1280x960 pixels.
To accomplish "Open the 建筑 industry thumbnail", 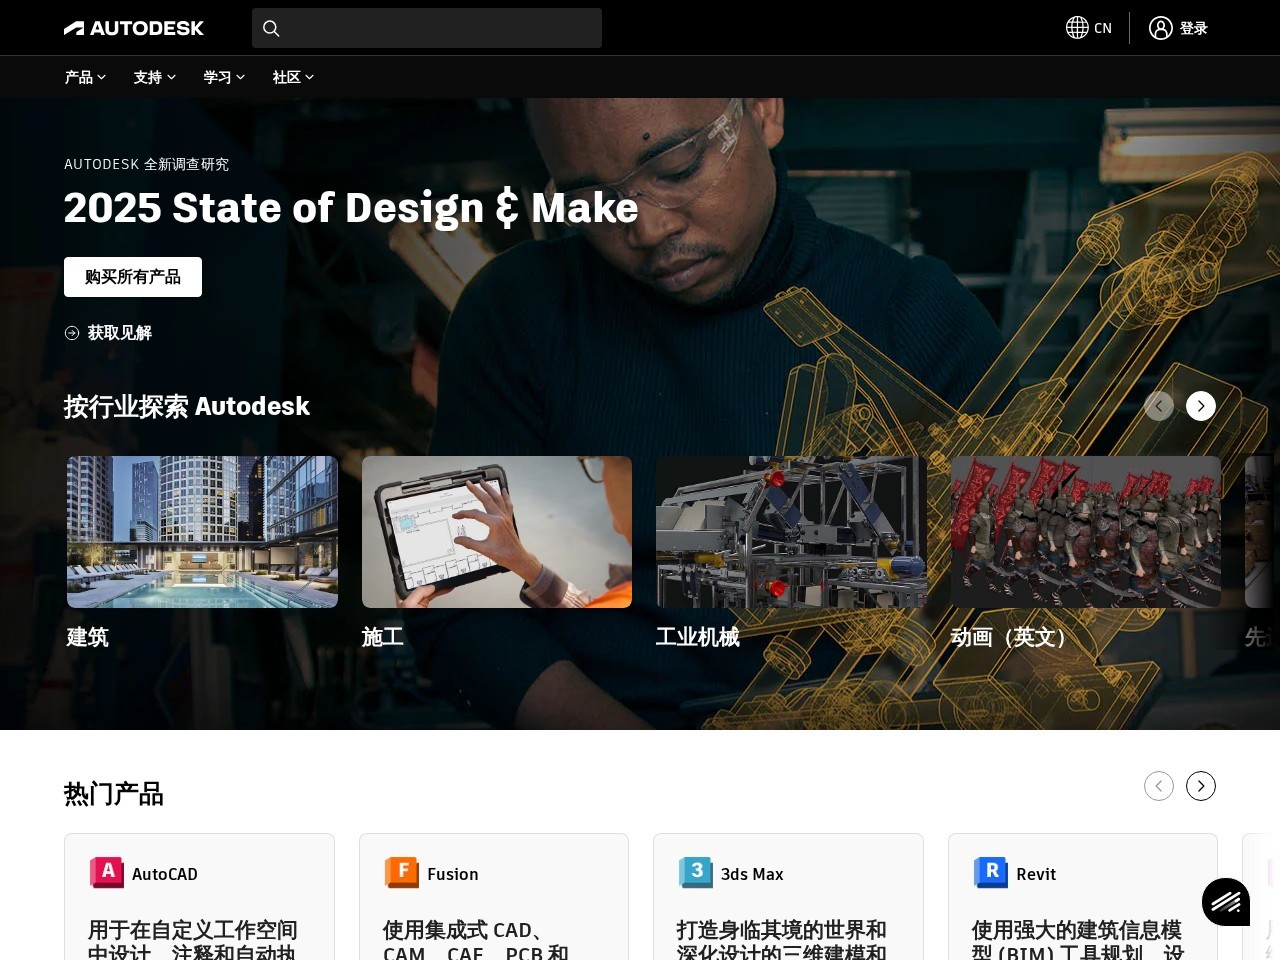I will click(x=202, y=532).
